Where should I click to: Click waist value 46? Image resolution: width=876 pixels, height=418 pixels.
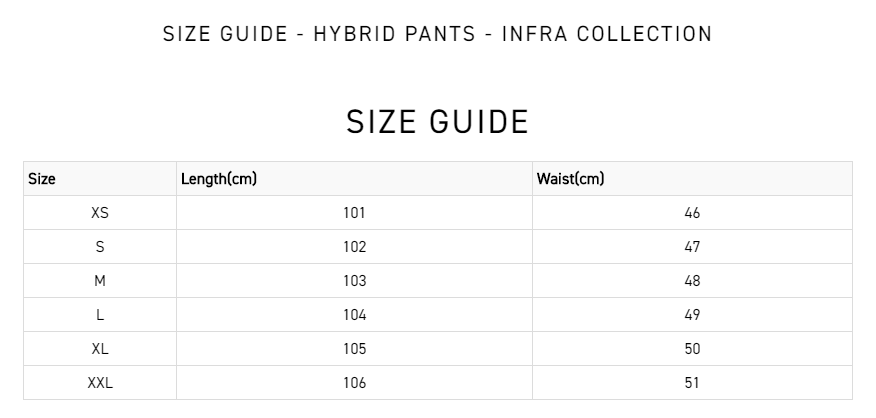click(692, 213)
